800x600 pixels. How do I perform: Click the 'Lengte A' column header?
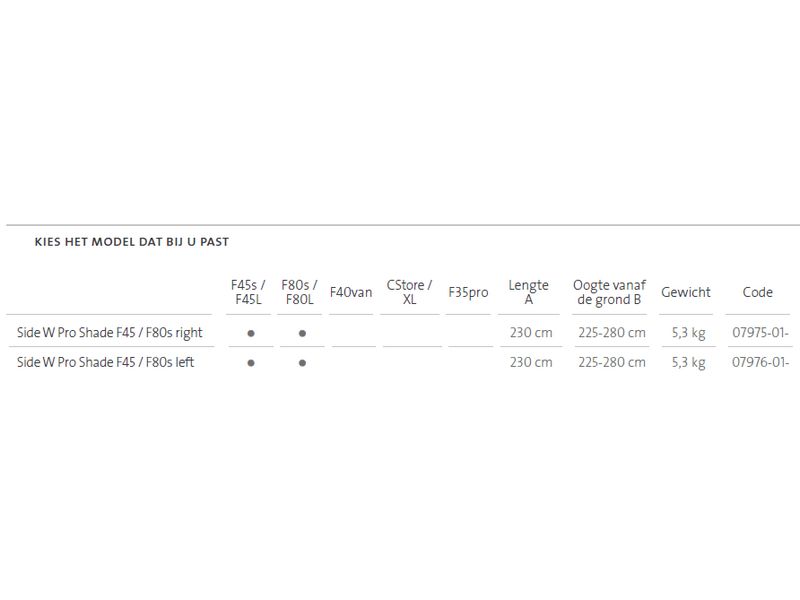click(528, 292)
